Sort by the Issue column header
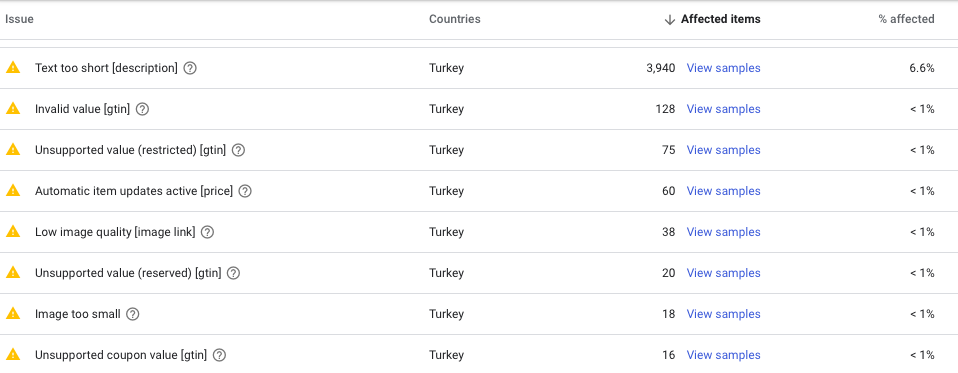The image size is (958, 373). click(x=20, y=19)
